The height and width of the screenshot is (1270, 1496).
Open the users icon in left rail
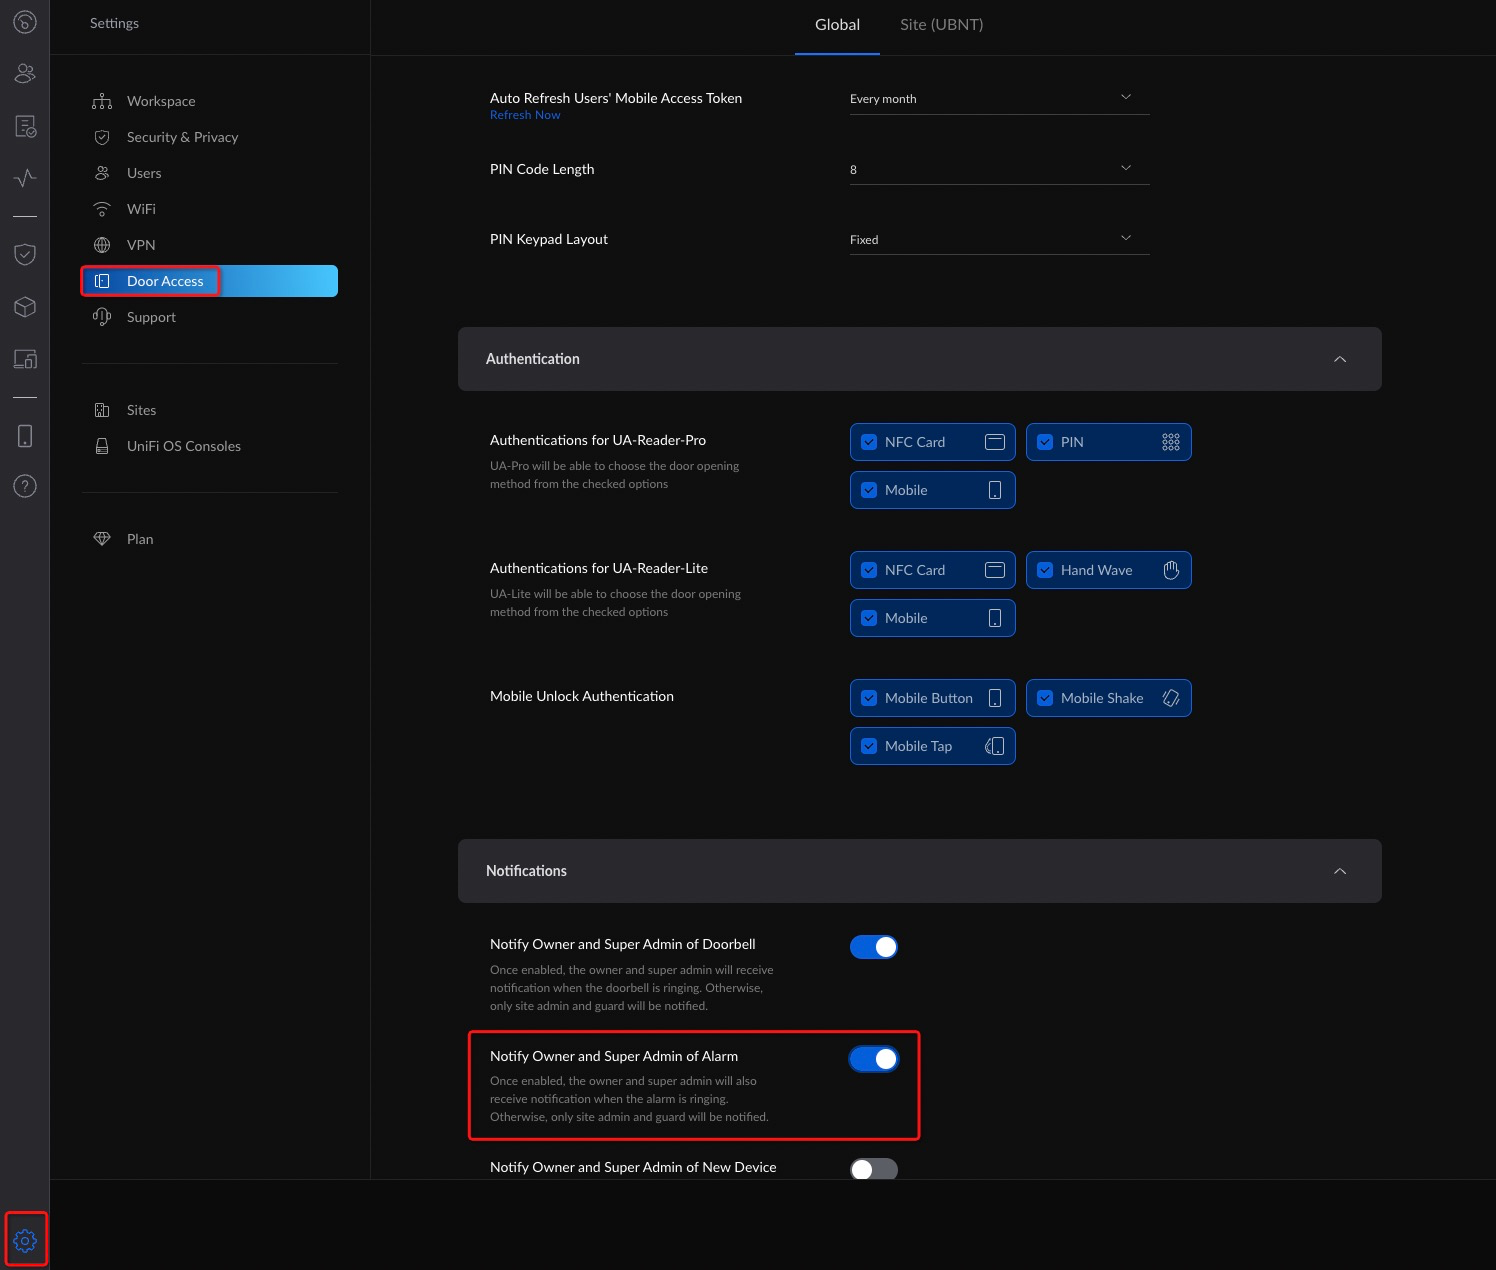25,73
